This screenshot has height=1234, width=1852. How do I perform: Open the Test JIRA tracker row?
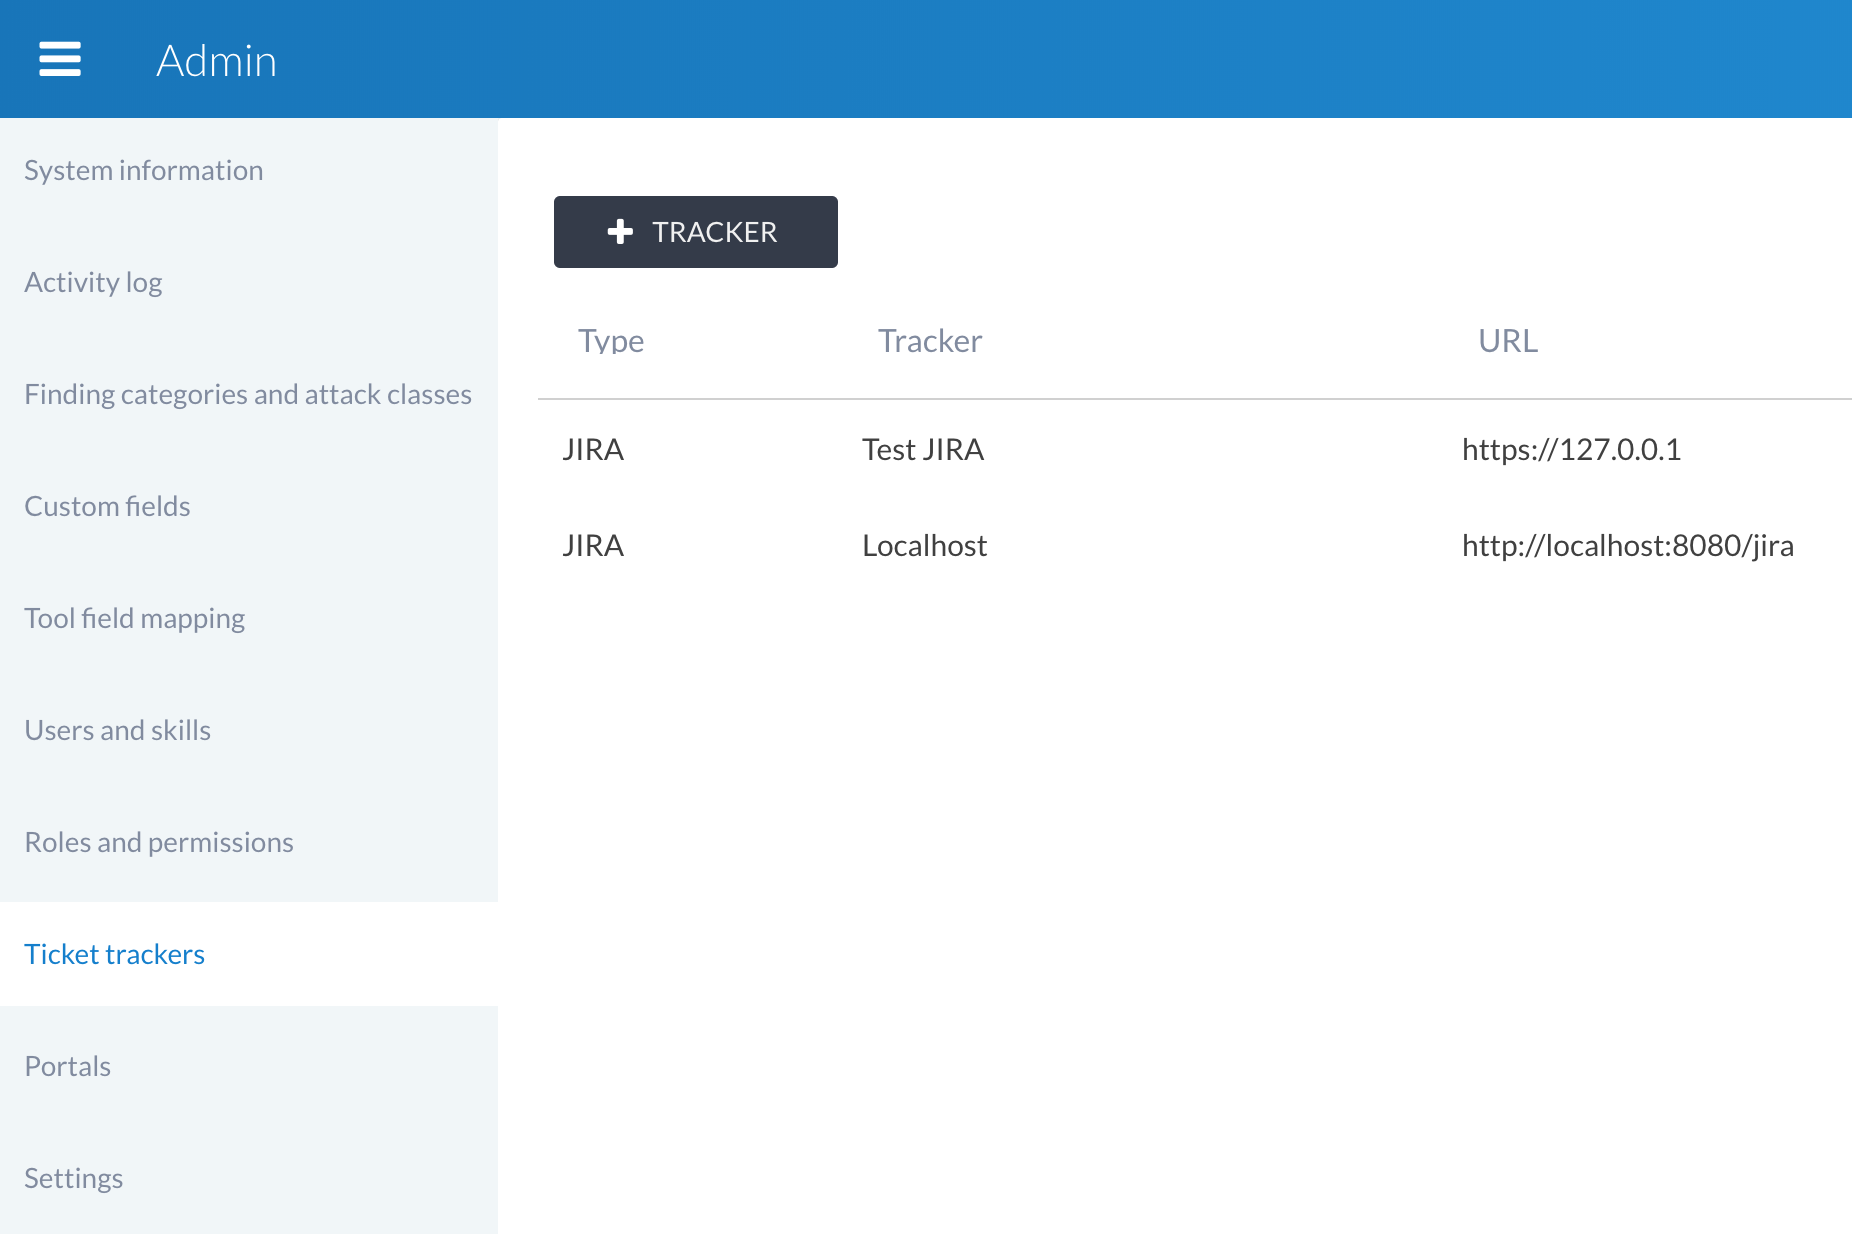pos(923,450)
